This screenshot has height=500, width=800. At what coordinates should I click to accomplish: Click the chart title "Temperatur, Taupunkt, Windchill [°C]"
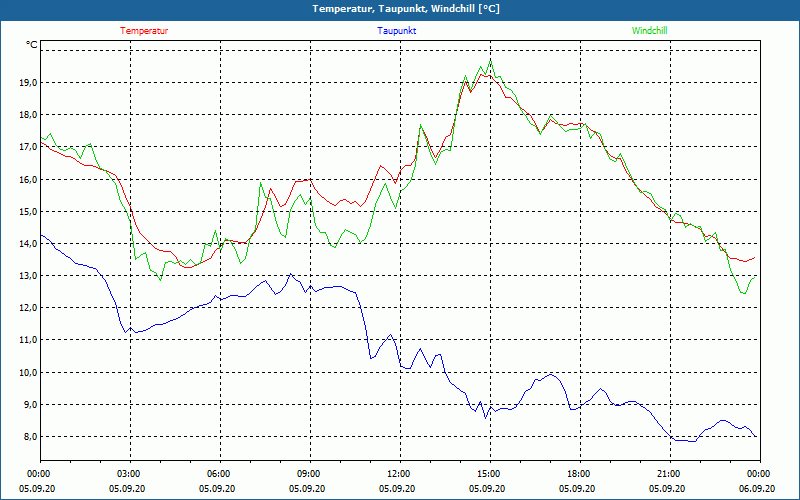(x=406, y=9)
